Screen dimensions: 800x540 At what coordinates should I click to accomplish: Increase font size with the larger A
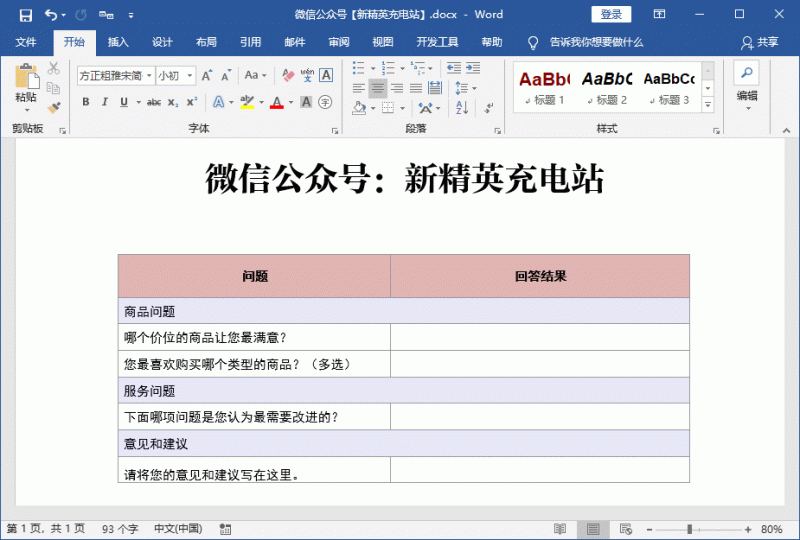click(207, 76)
